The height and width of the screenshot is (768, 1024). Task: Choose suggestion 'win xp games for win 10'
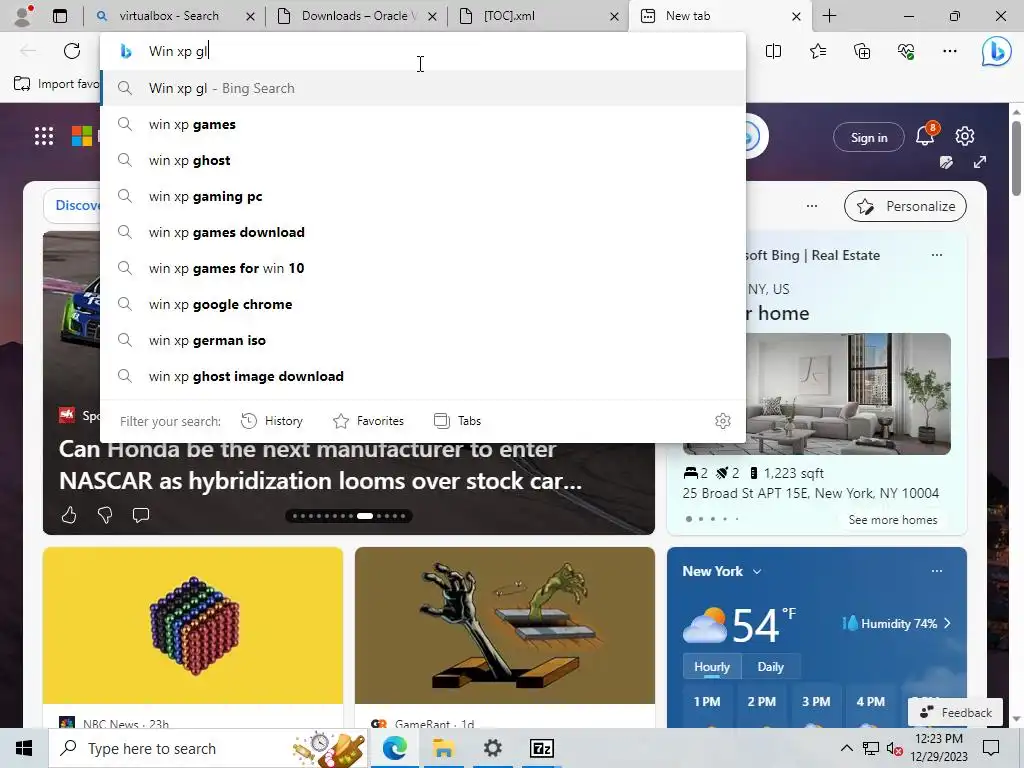(x=423, y=268)
